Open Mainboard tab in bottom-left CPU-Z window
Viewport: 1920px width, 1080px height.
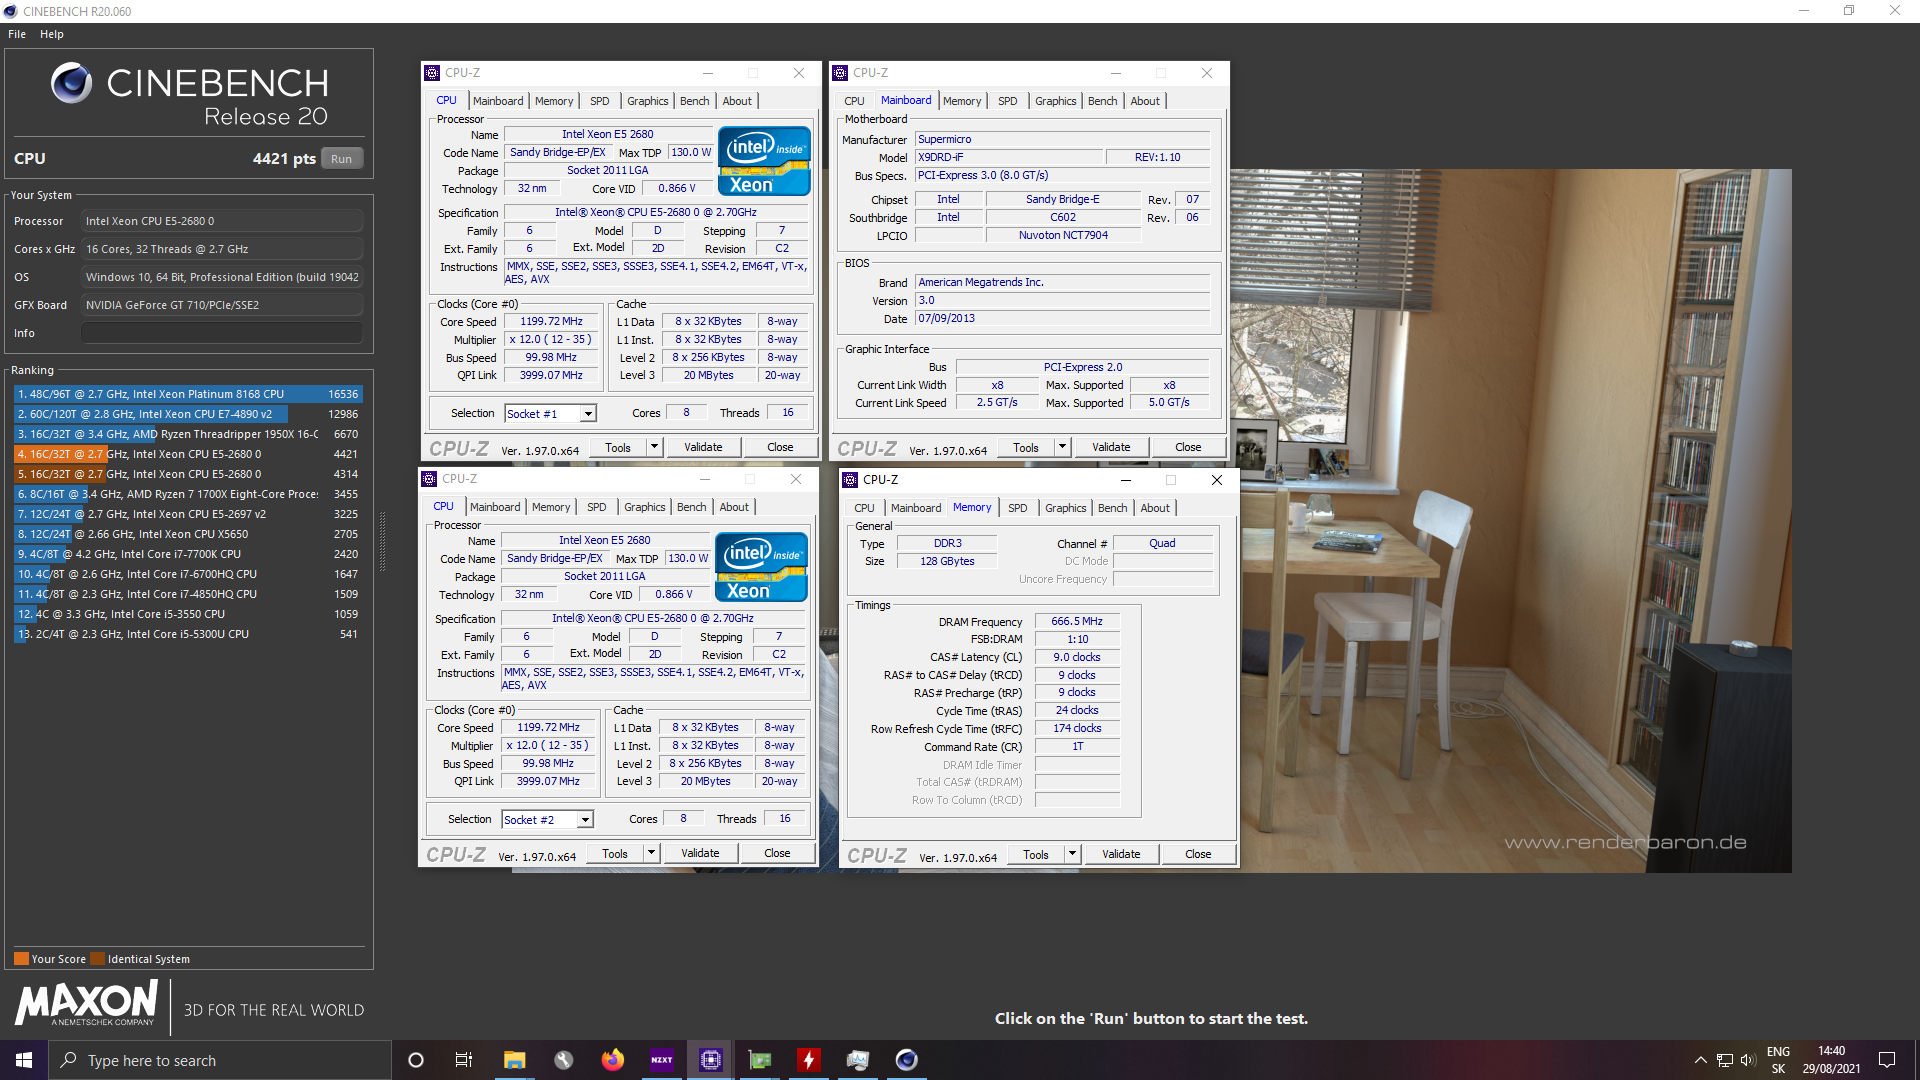click(495, 507)
